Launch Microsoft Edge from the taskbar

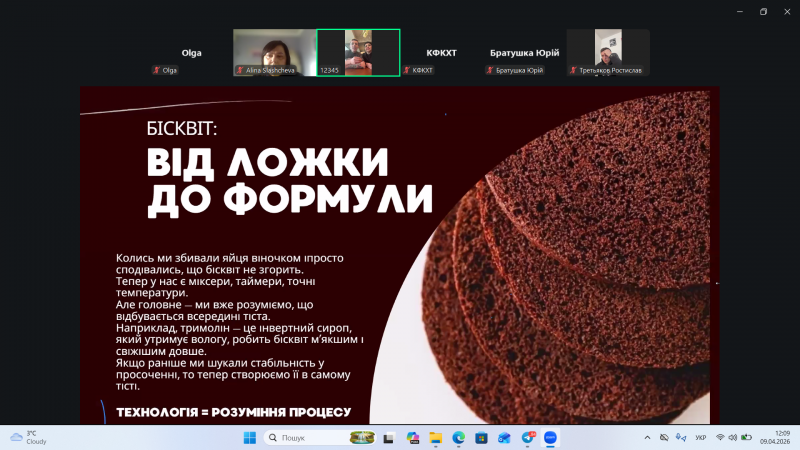coord(459,438)
